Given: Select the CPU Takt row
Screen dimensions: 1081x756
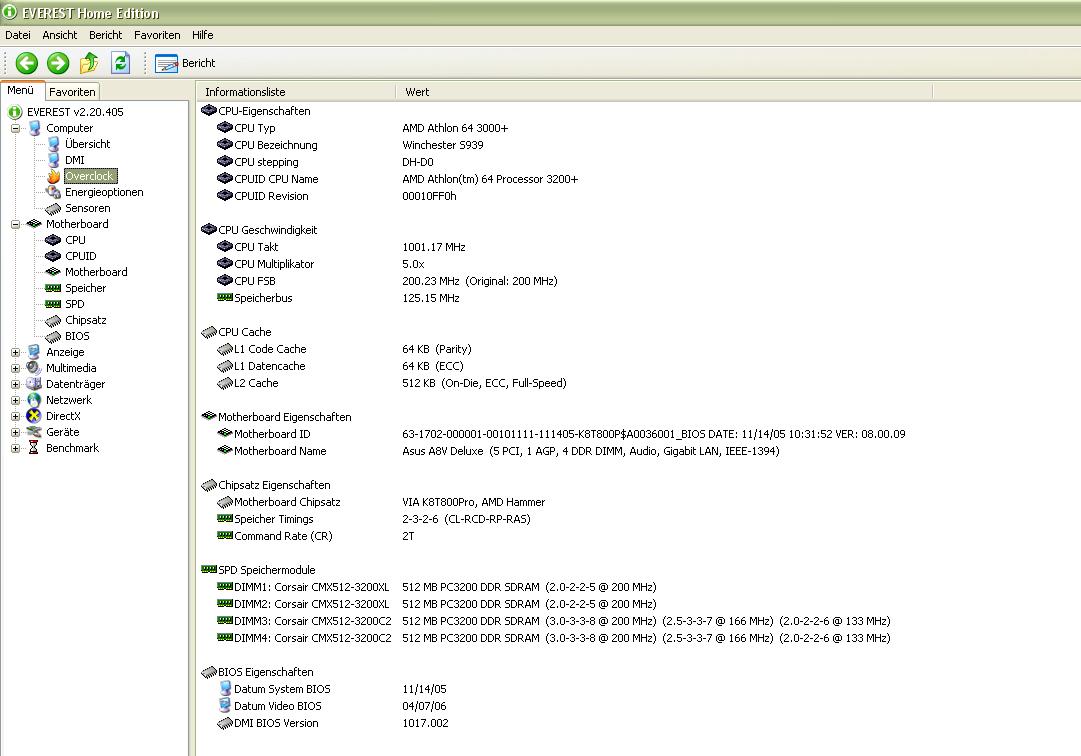Looking at the screenshot, I should pos(341,247).
